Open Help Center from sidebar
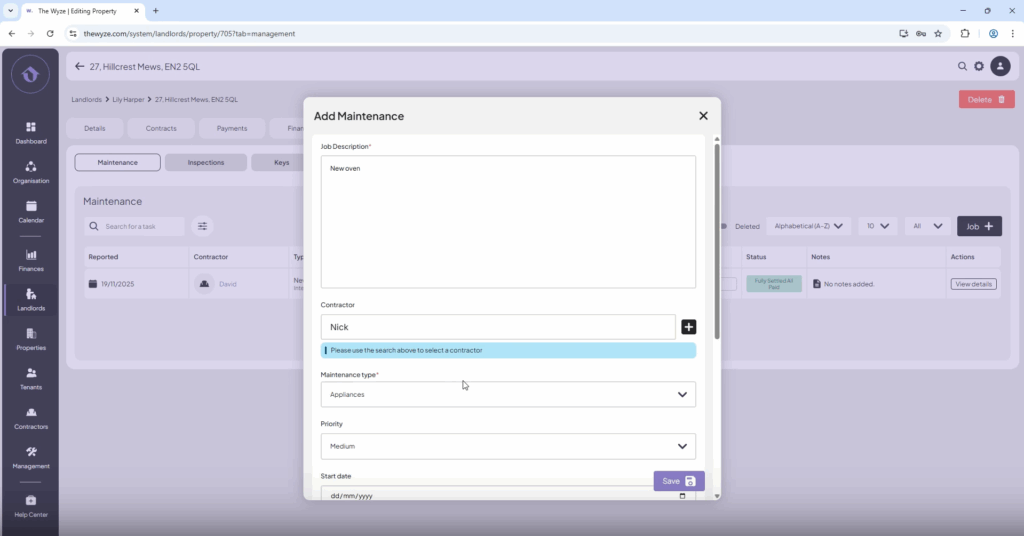Viewport: 1024px width, 536px height. [x=30, y=505]
